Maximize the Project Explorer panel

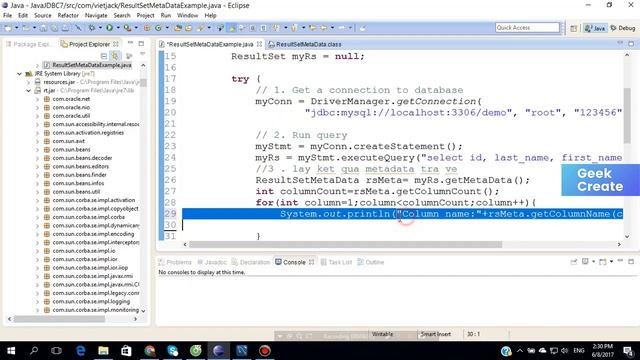coord(141,44)
